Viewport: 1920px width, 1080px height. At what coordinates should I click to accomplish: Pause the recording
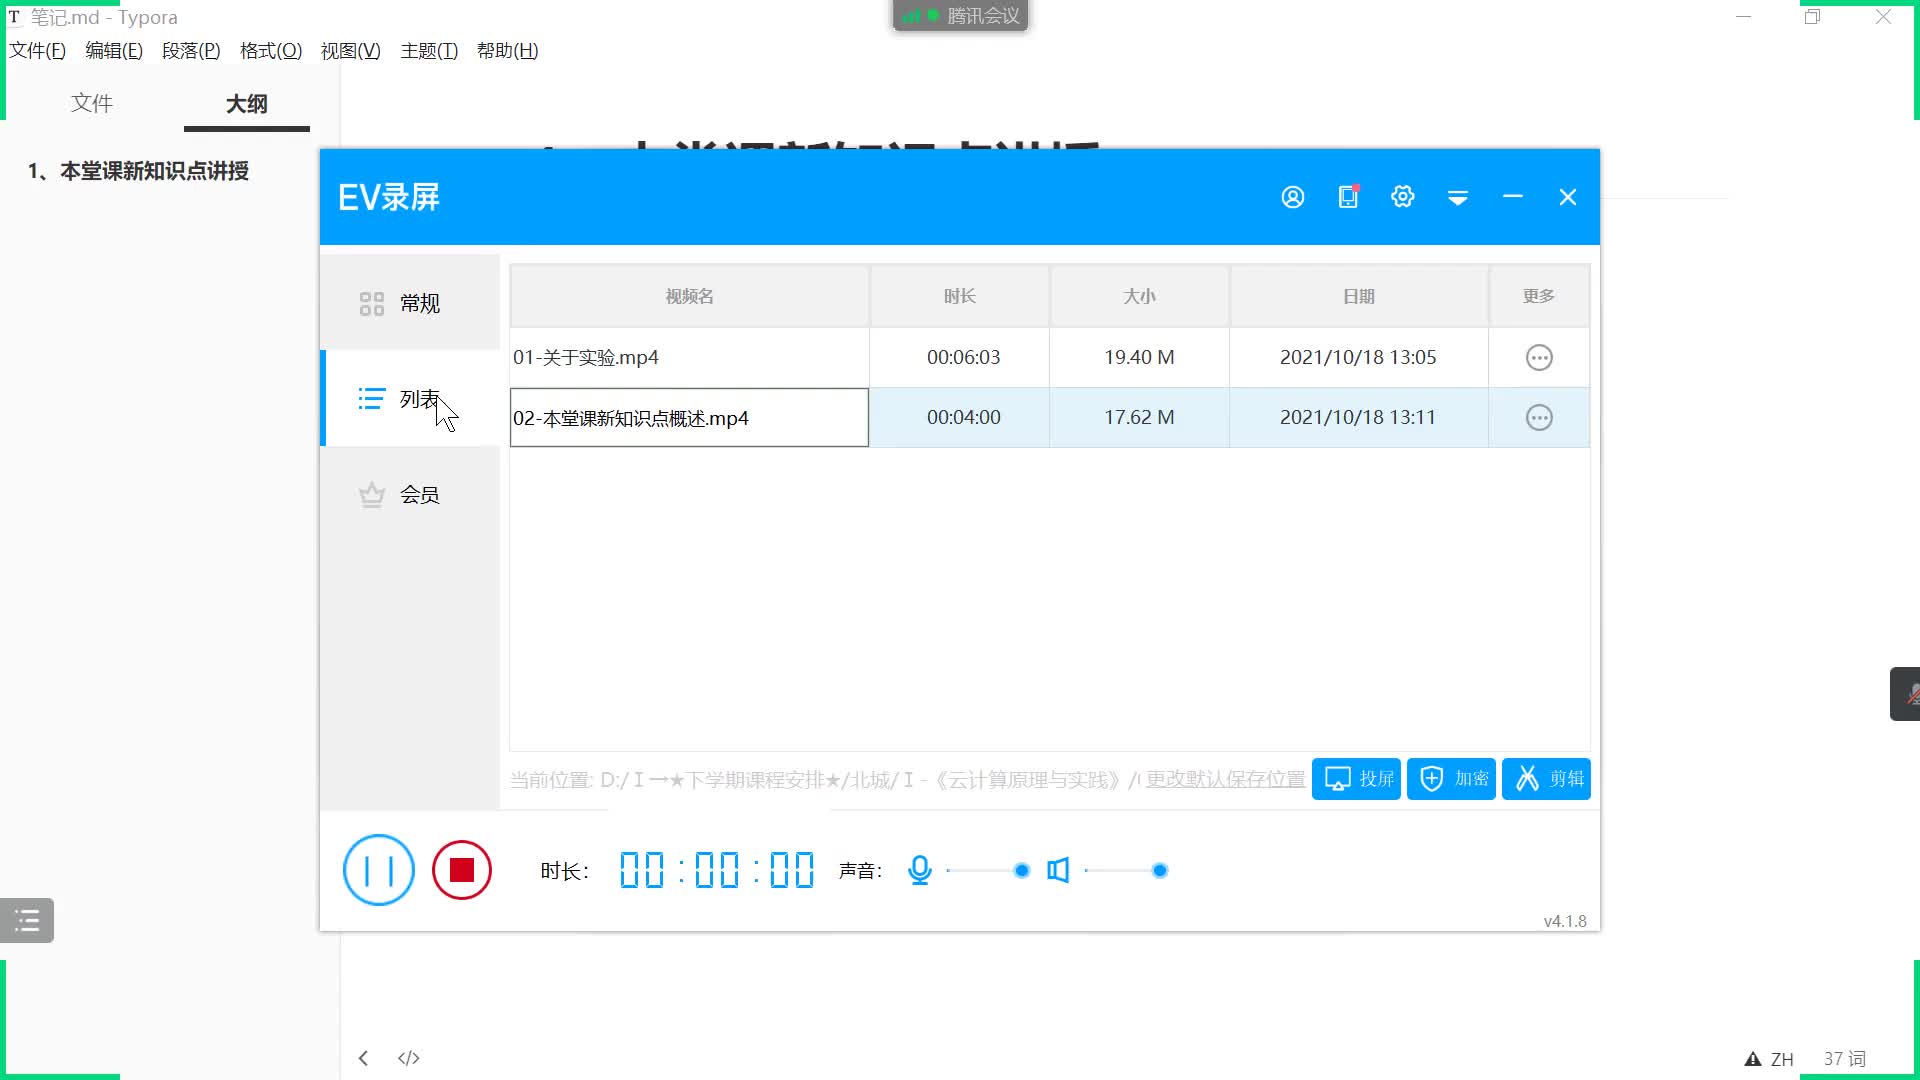tap(379, 870)
